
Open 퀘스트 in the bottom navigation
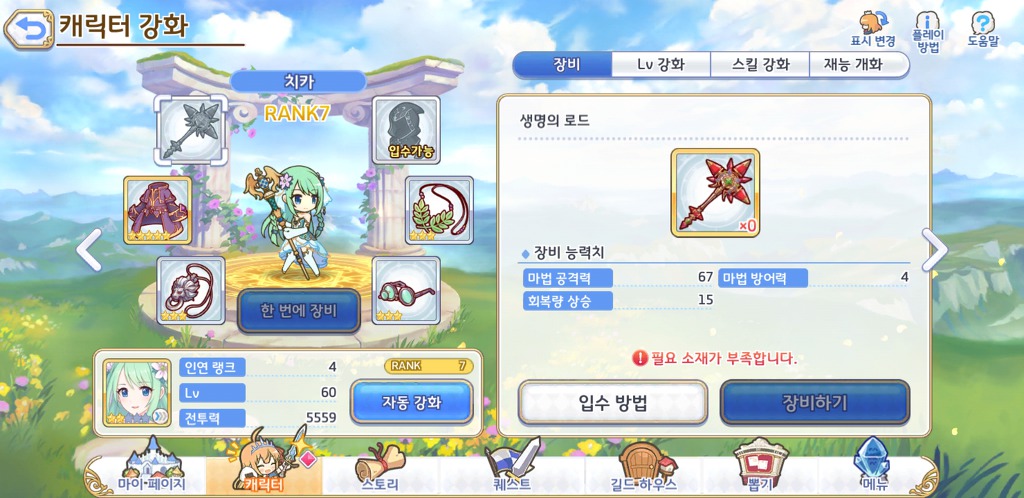pos(511,469)
